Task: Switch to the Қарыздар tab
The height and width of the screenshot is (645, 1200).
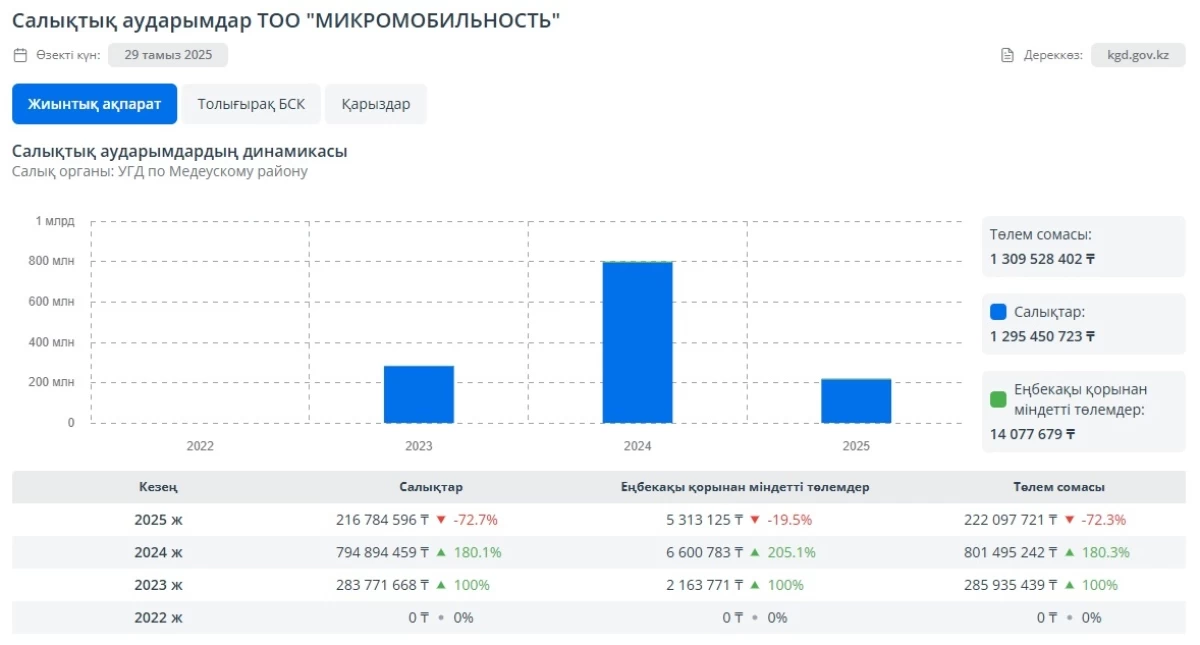Action: pos(376,104)
